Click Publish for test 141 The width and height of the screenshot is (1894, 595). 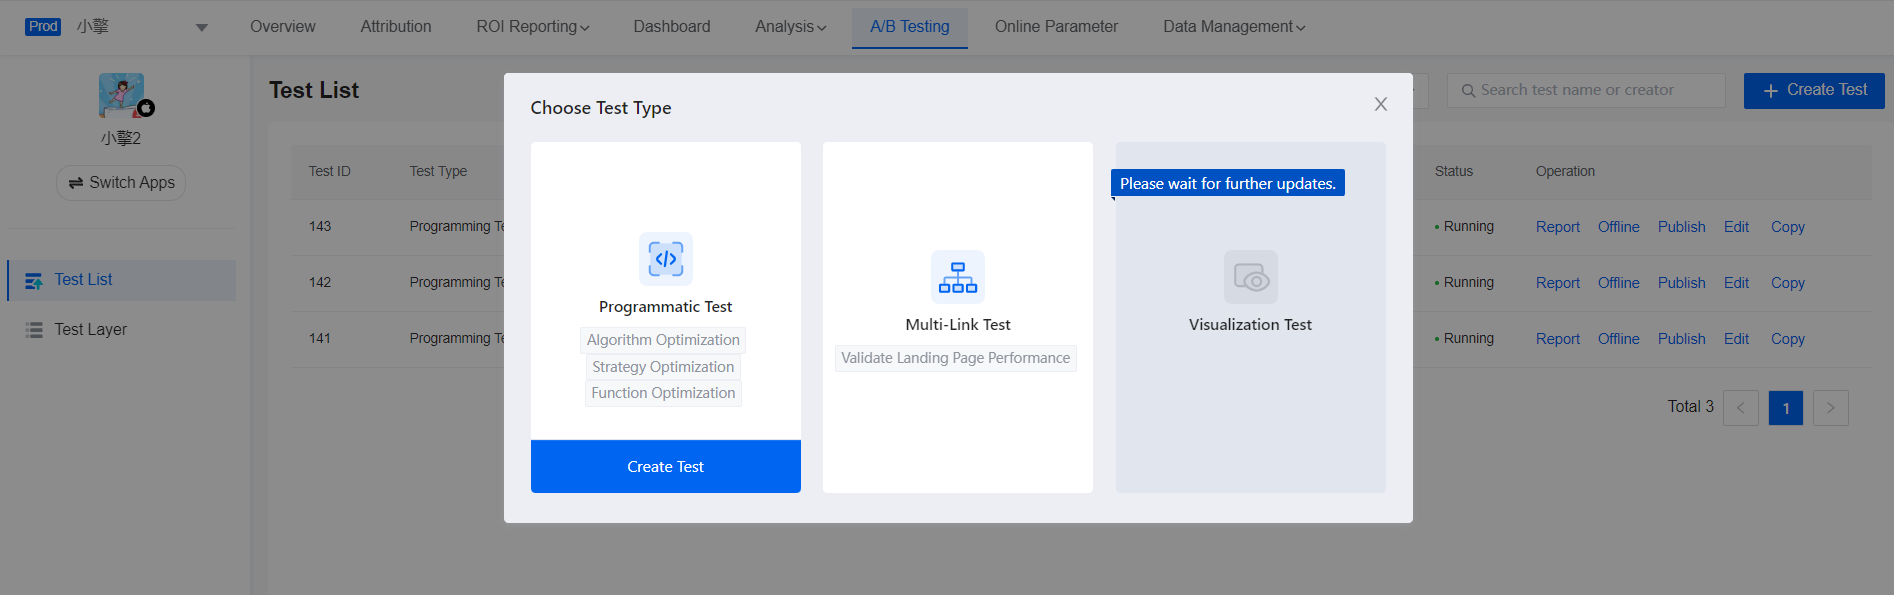[1682, 340]
